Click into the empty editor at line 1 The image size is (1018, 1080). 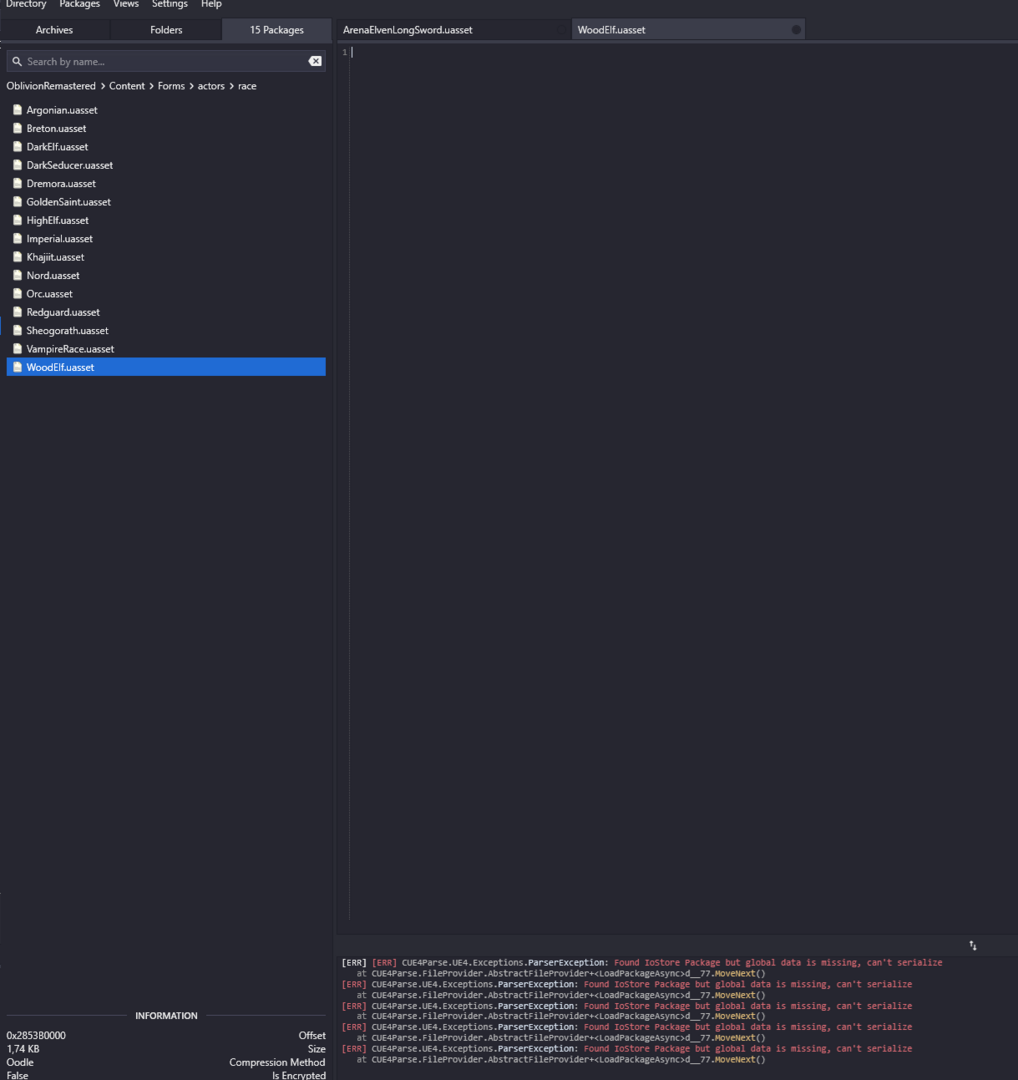[682, 52]
